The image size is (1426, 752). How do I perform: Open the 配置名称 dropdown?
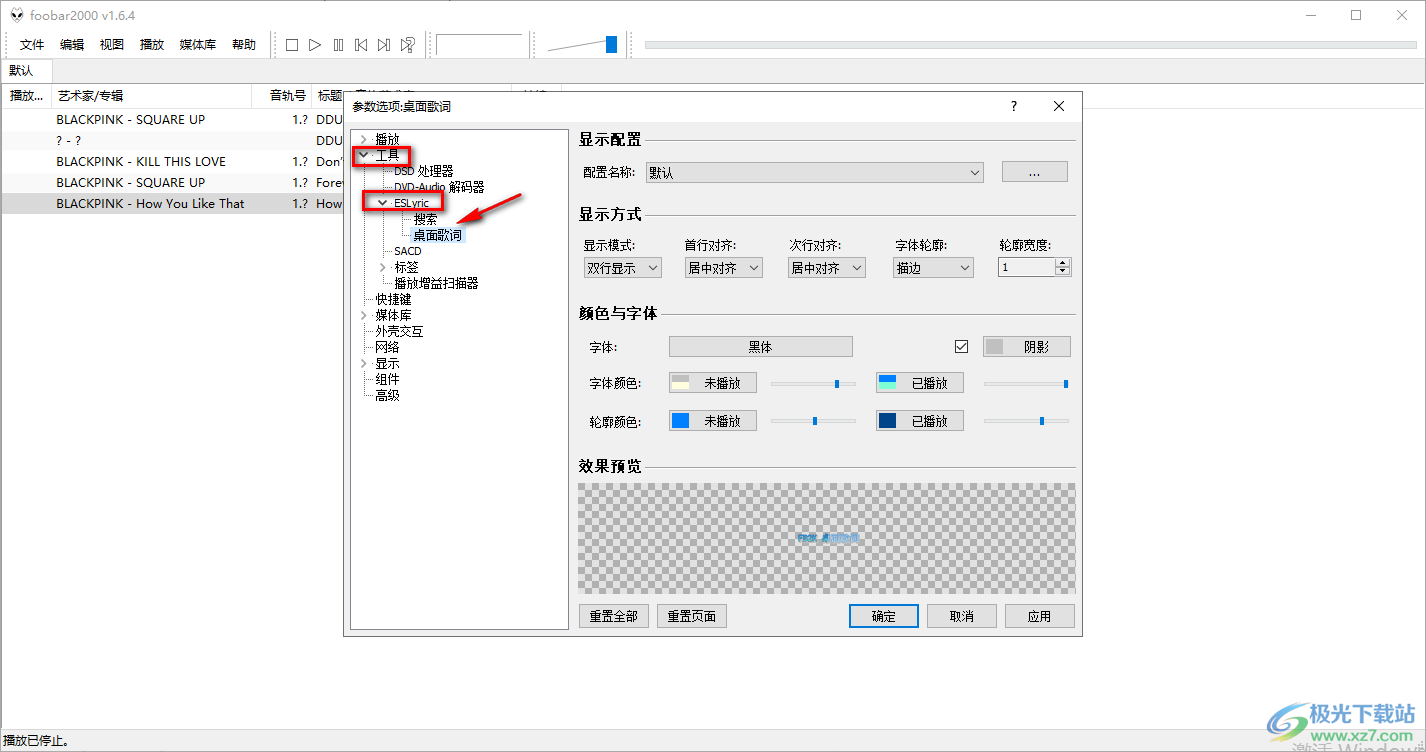(815, 172)
